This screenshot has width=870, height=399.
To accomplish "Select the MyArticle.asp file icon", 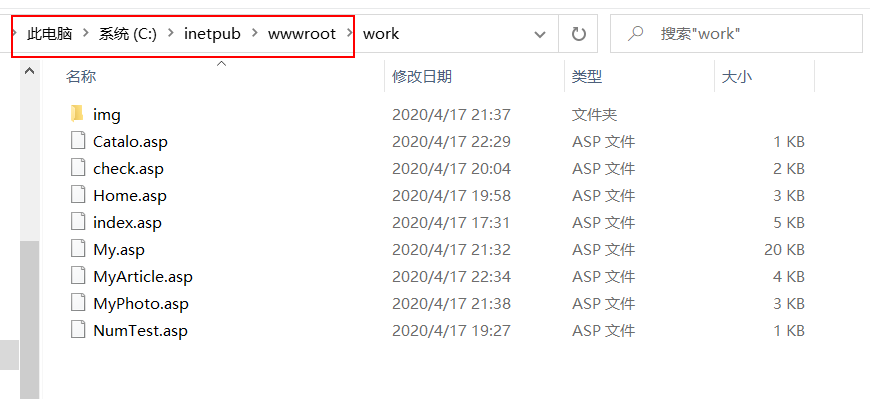I will pos(78,276).
